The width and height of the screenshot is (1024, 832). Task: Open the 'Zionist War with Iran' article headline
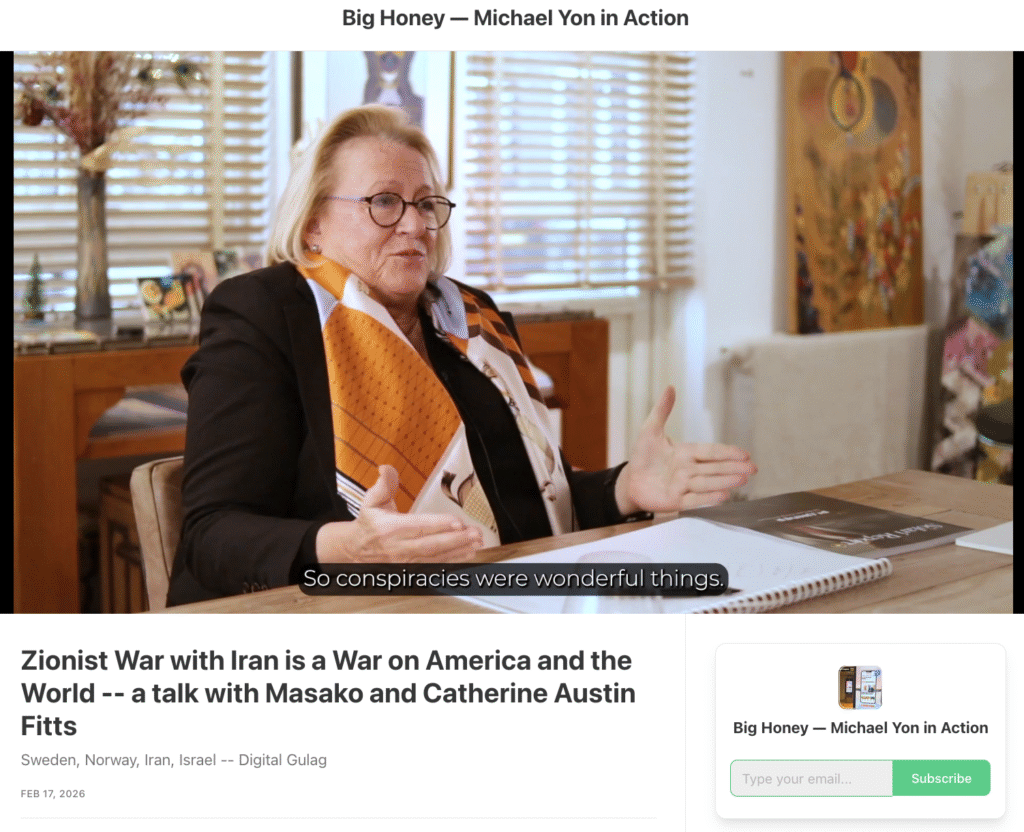tap(328, 693)
